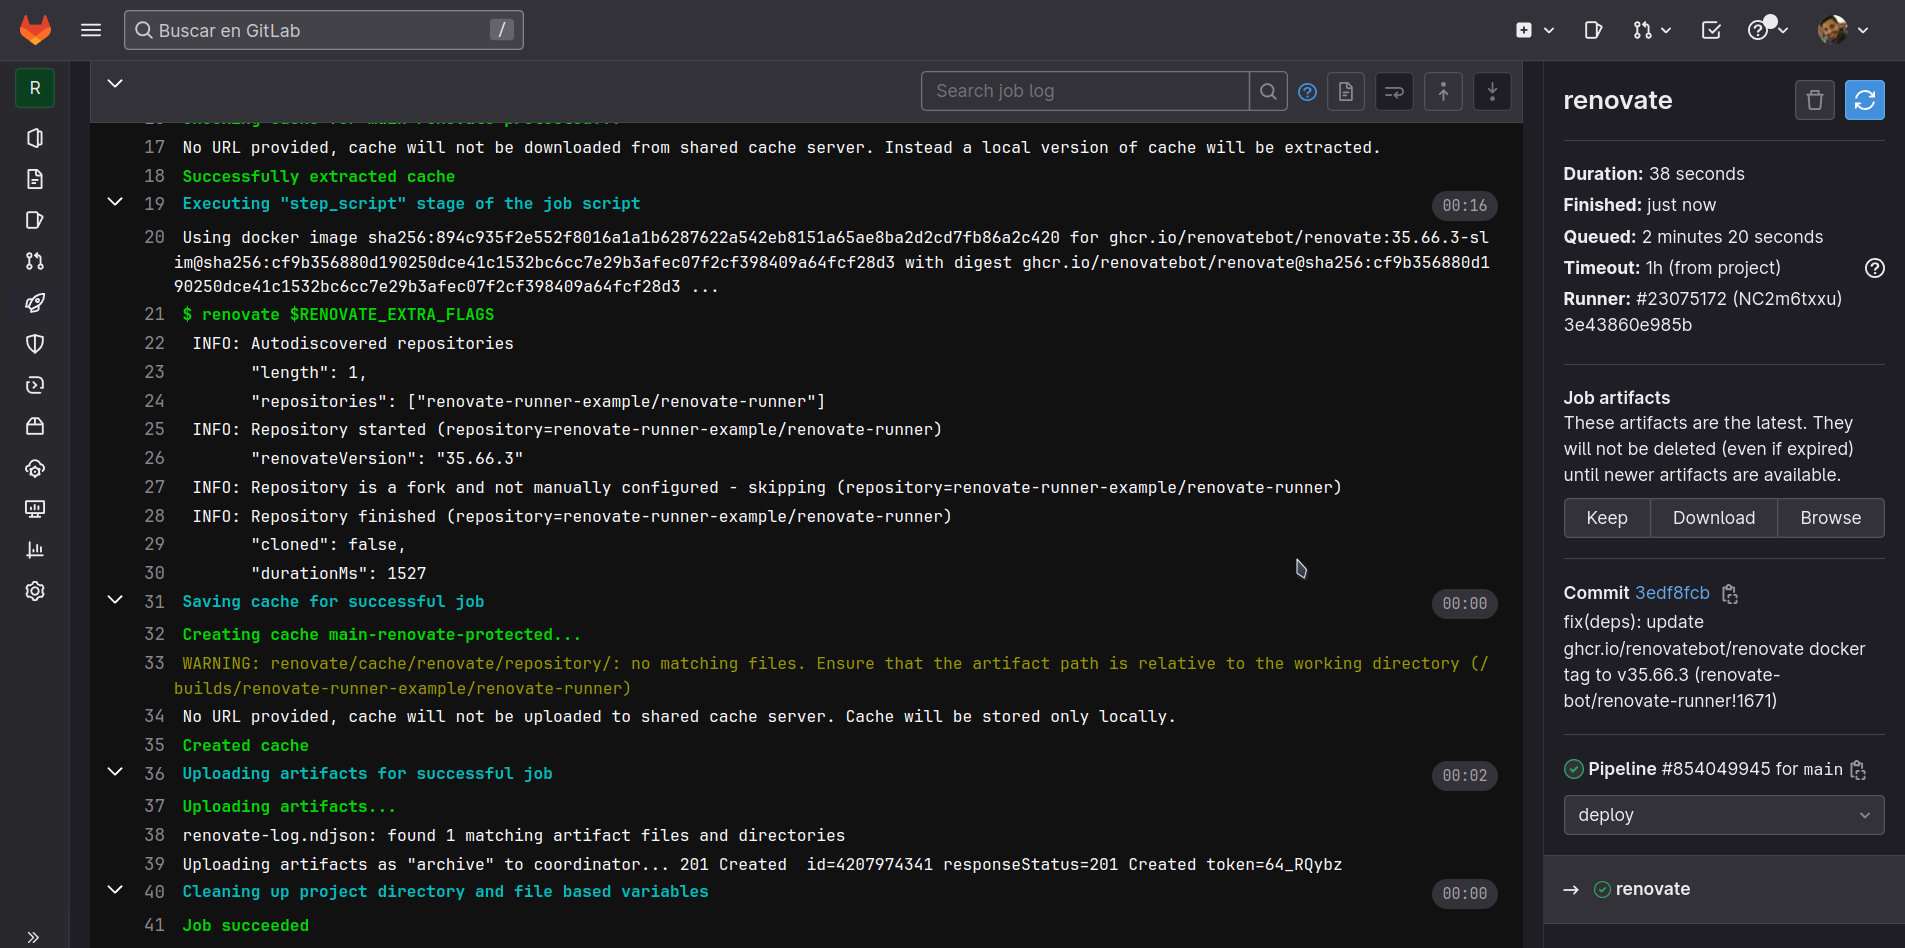Toggle the log line wrap icon
Screen dimensions: 1905x948
[x=1394, y=92]
